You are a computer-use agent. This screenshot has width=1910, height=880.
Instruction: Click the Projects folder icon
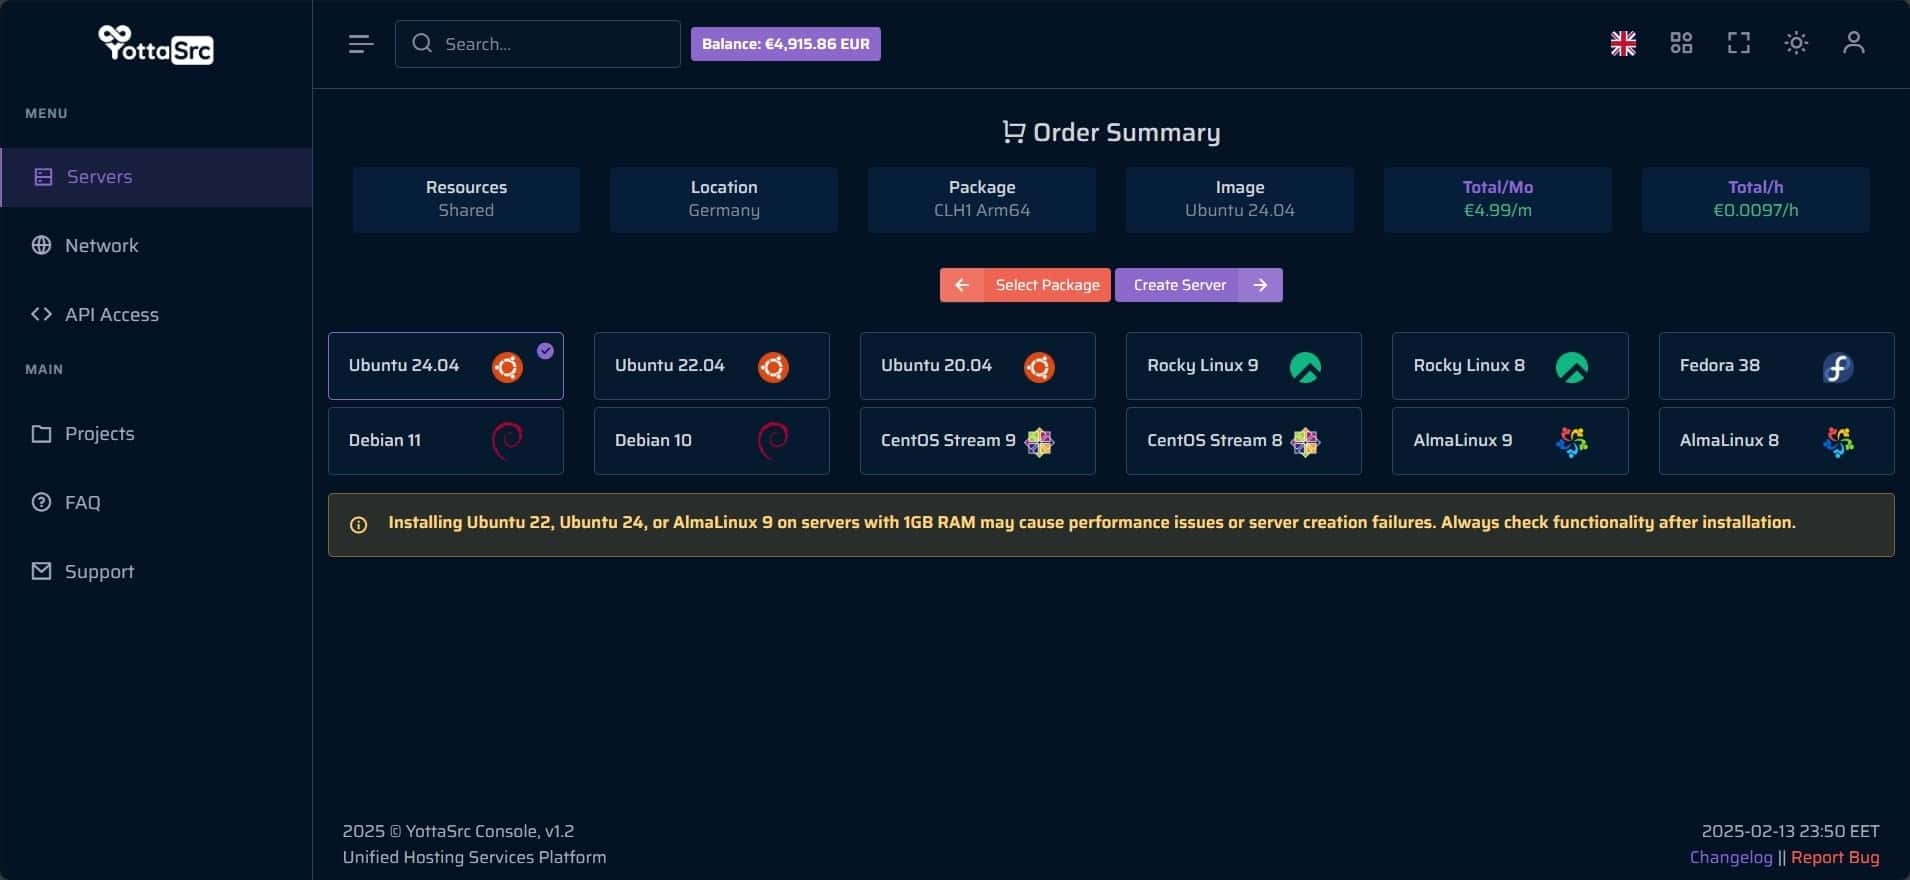click(x=41, y=434)
